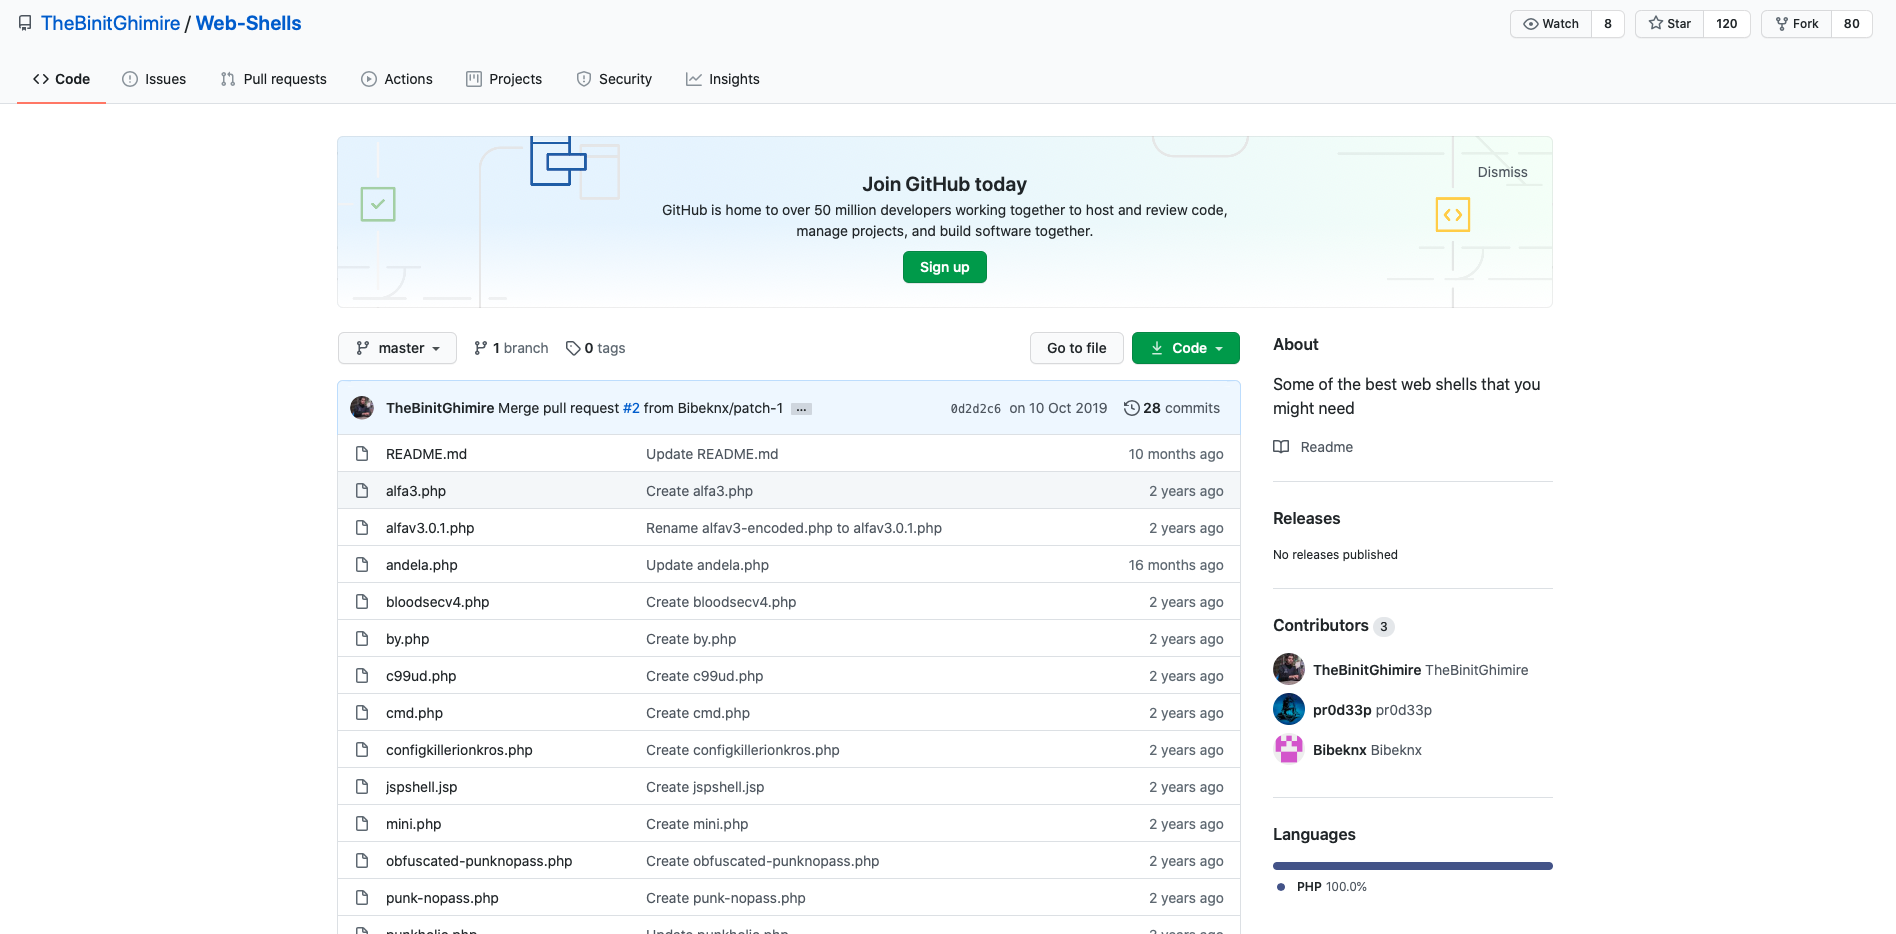
Task: Open the jspshell.jsp file
Action: [421, 787]
